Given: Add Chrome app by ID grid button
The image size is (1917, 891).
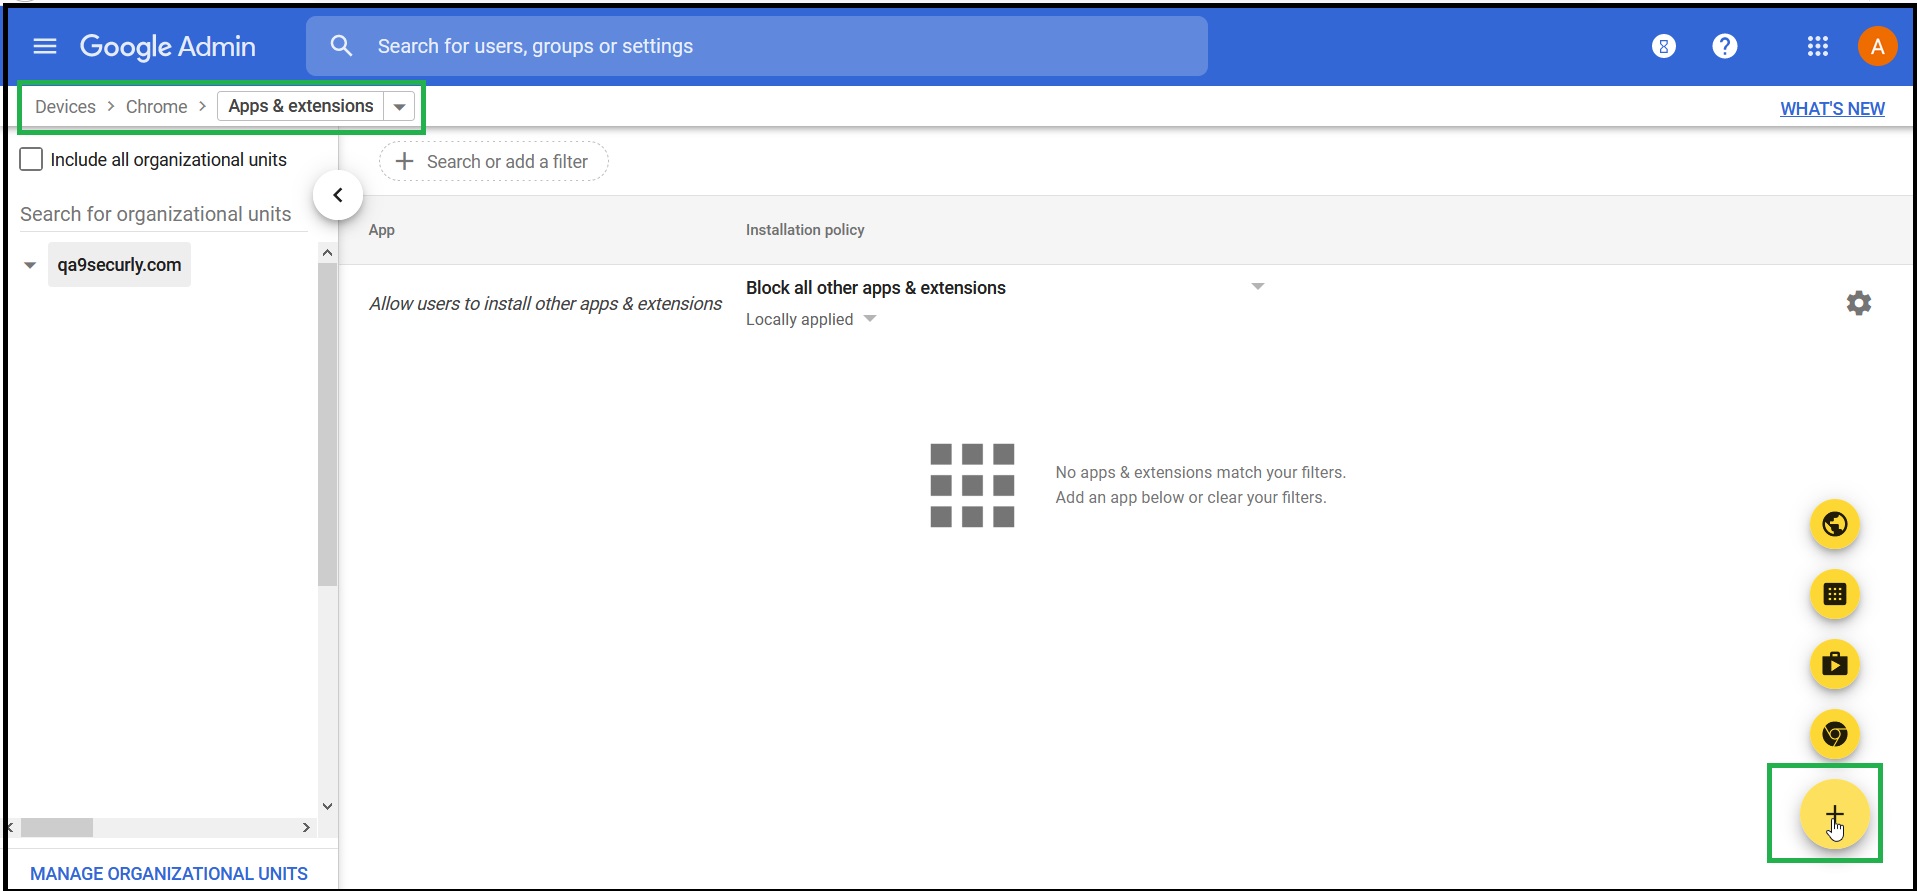Looking at the screenshot, I should (1835, 594).
